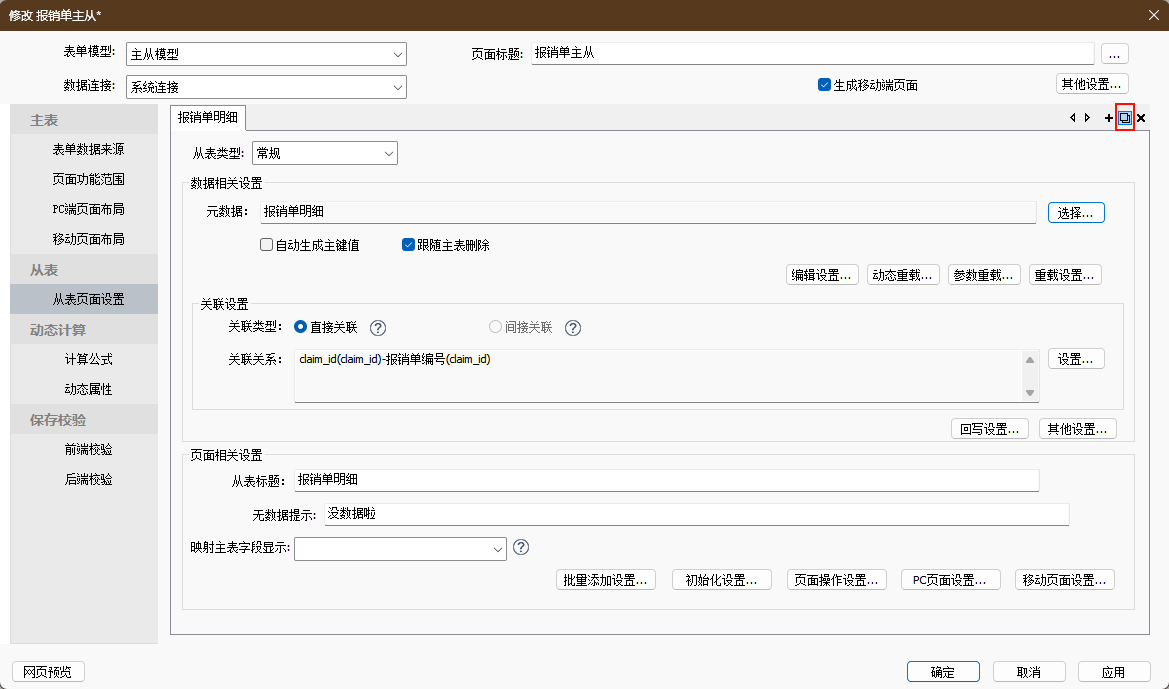This screenshot has height=689, width=1169.
Task: Click the 回写设置 button
Action: click(x=989, y=429)
